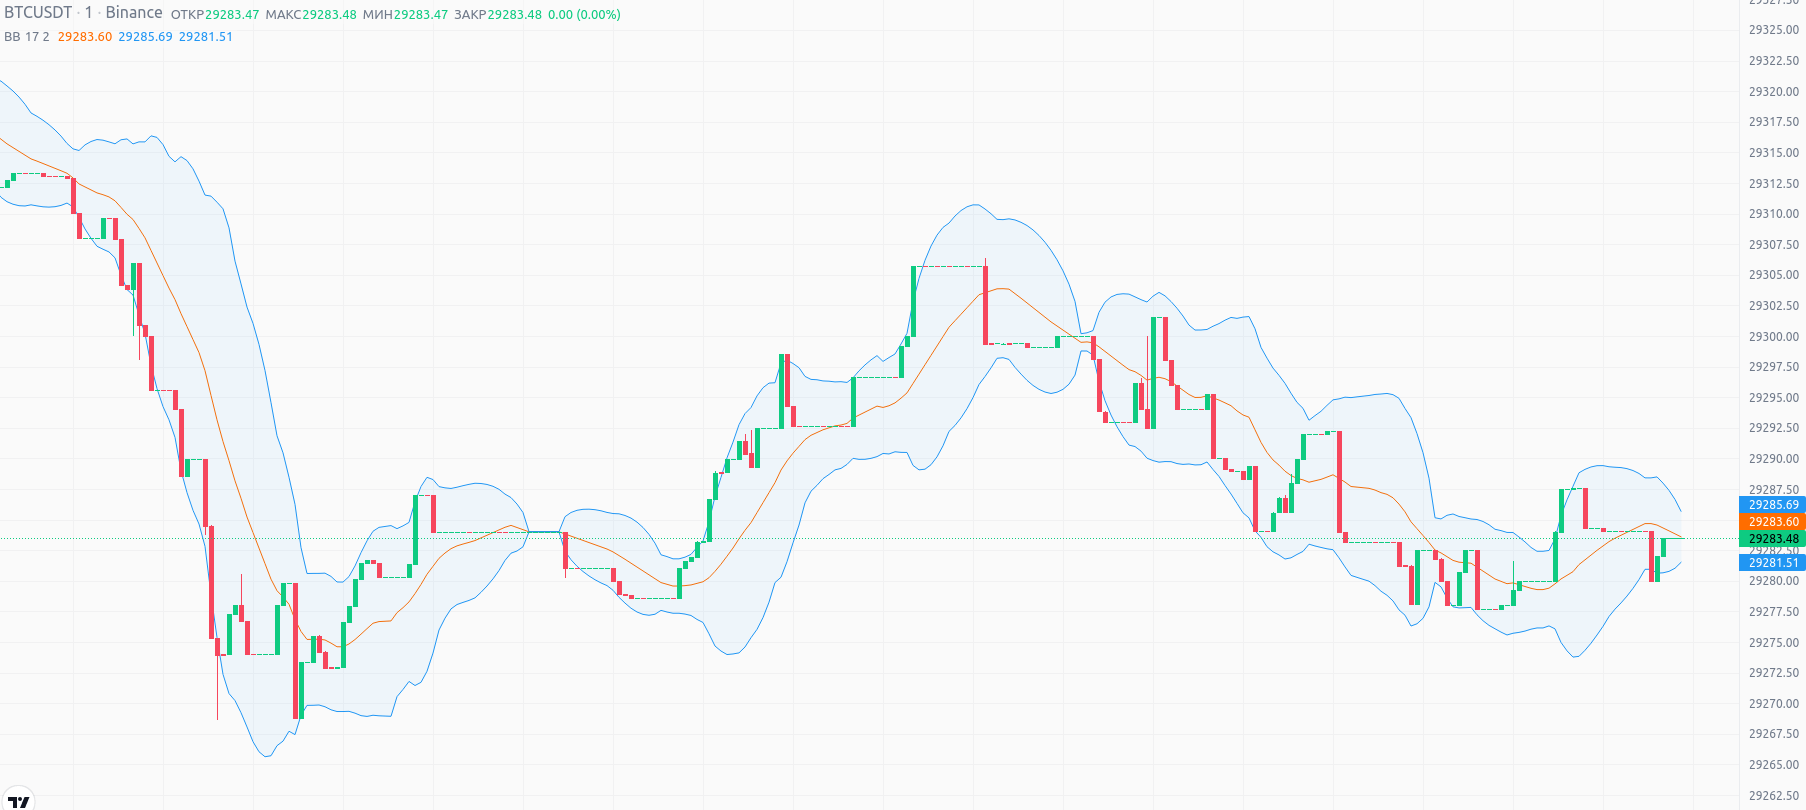
Task: Click the 29290.00 level on the price scale
Action: (1773, 459)
